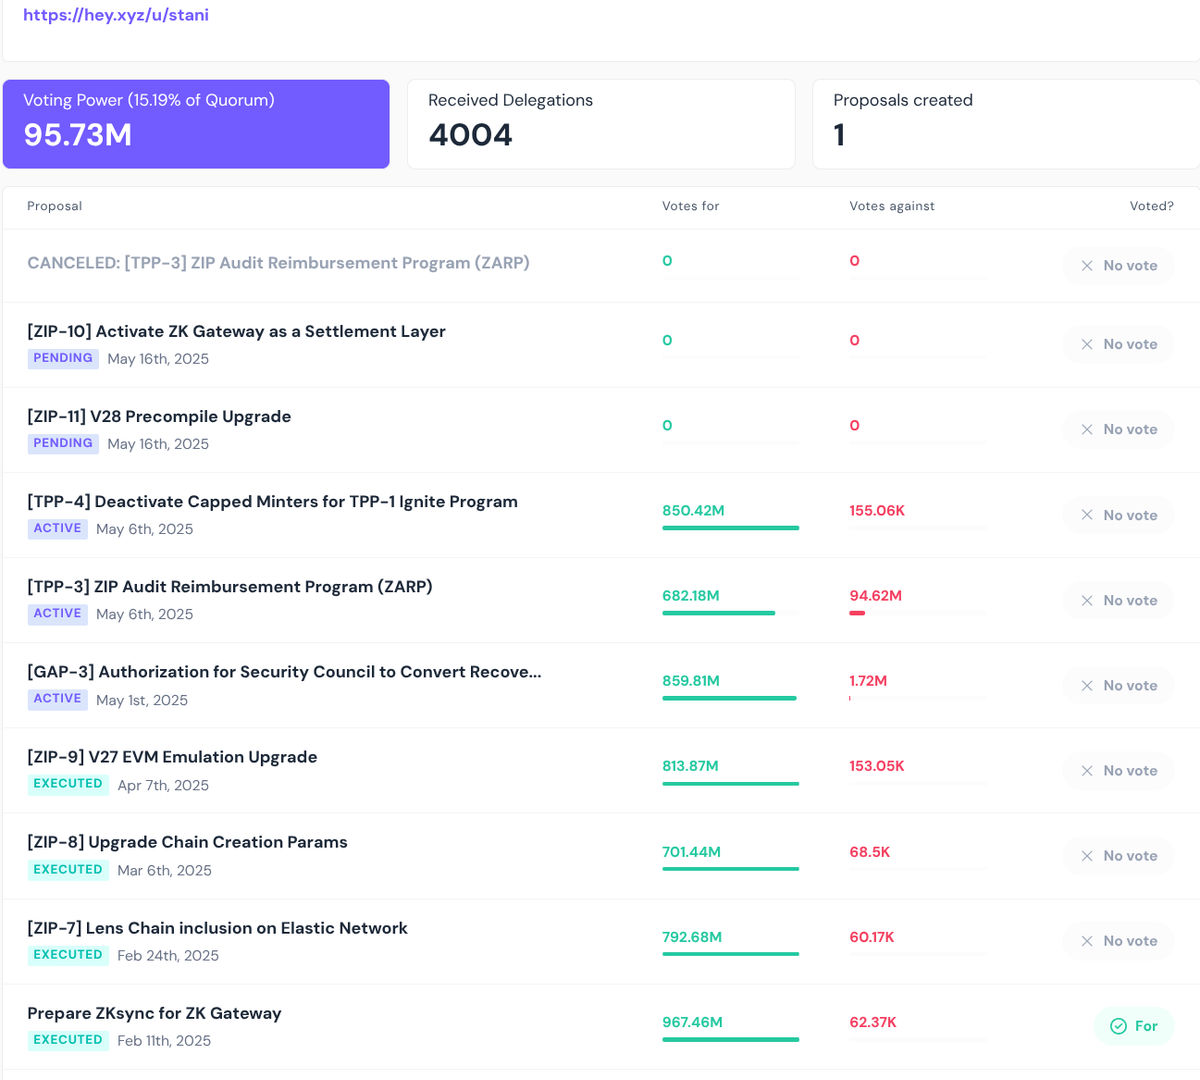Image resolution: width=1200 pixels, height=1080 pixels.
Task: Click the Voted? column header
Action: click(1152, 206)
